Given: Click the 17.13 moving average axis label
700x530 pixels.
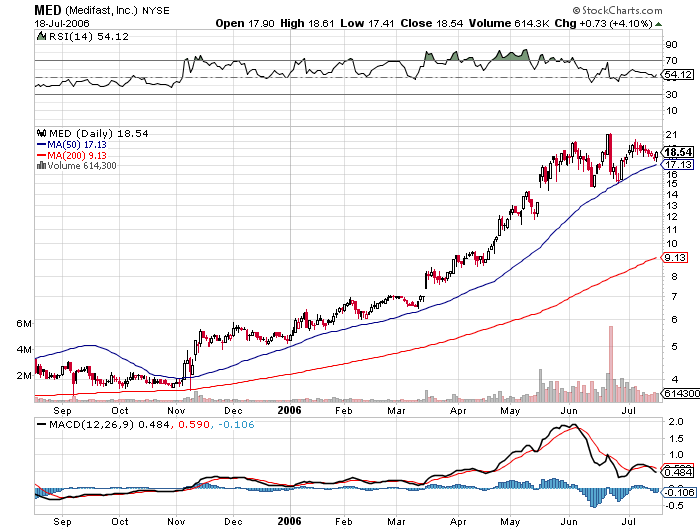Looking at the screenshot, I should [x=678, y=164].
